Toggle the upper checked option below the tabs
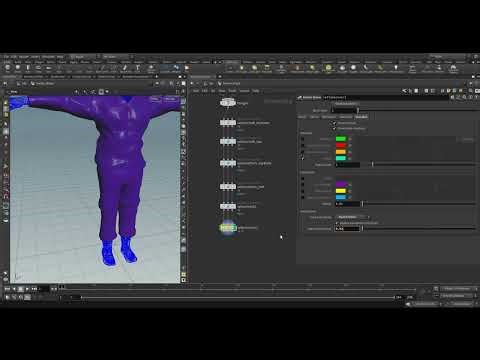 (334, 123)
